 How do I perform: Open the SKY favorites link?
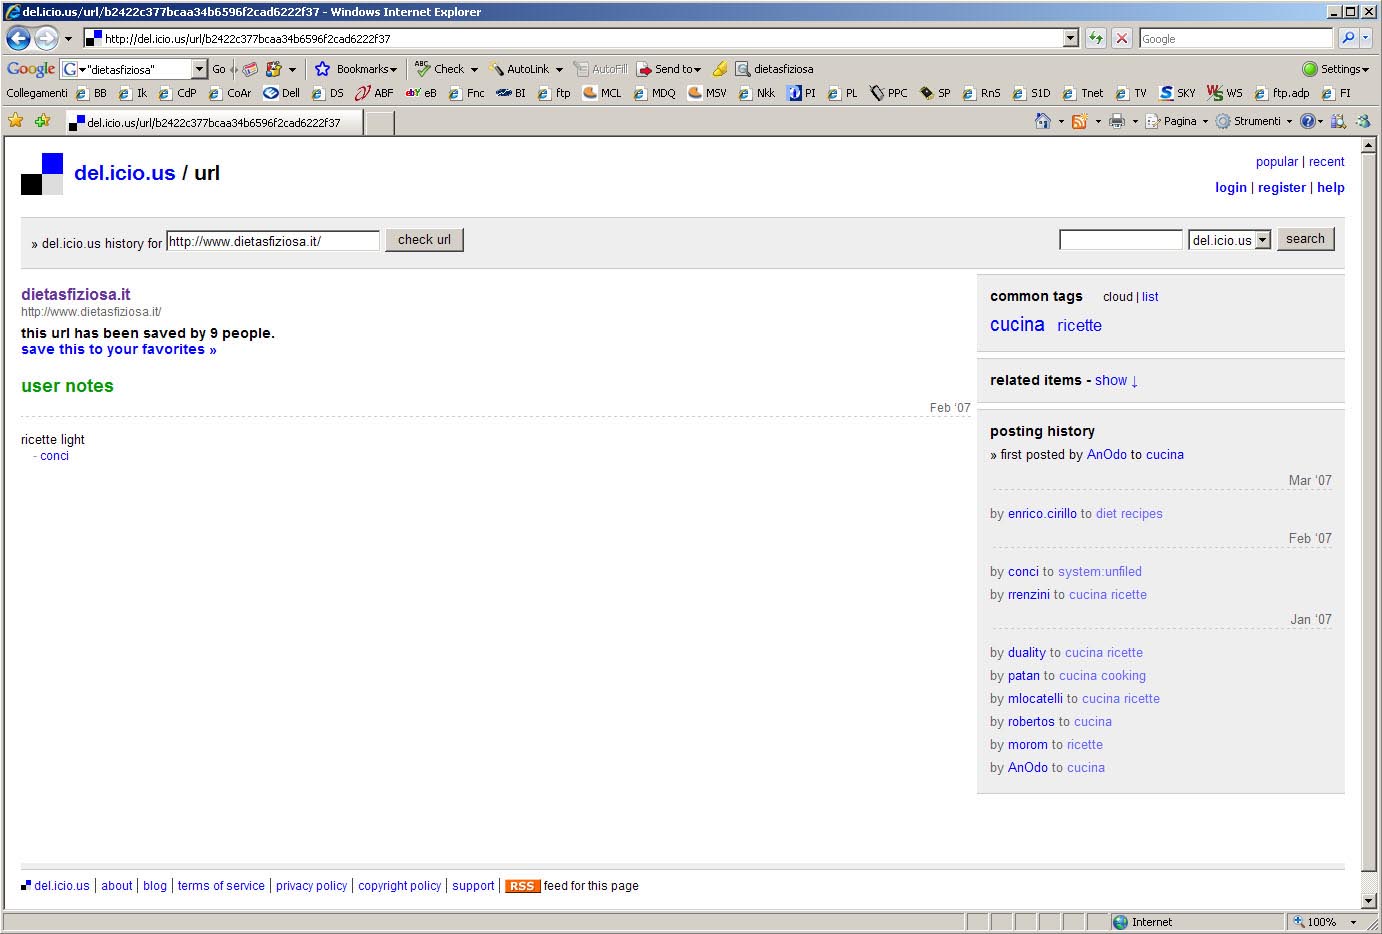pos(1177,93)
